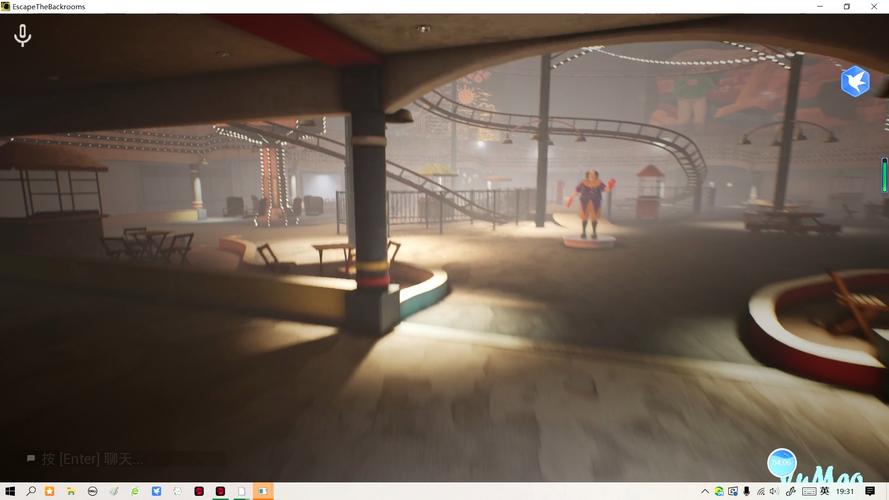The image size is (889, 500).
Task: Open the touch keyboard tray icon
Action: coord(809,491)
